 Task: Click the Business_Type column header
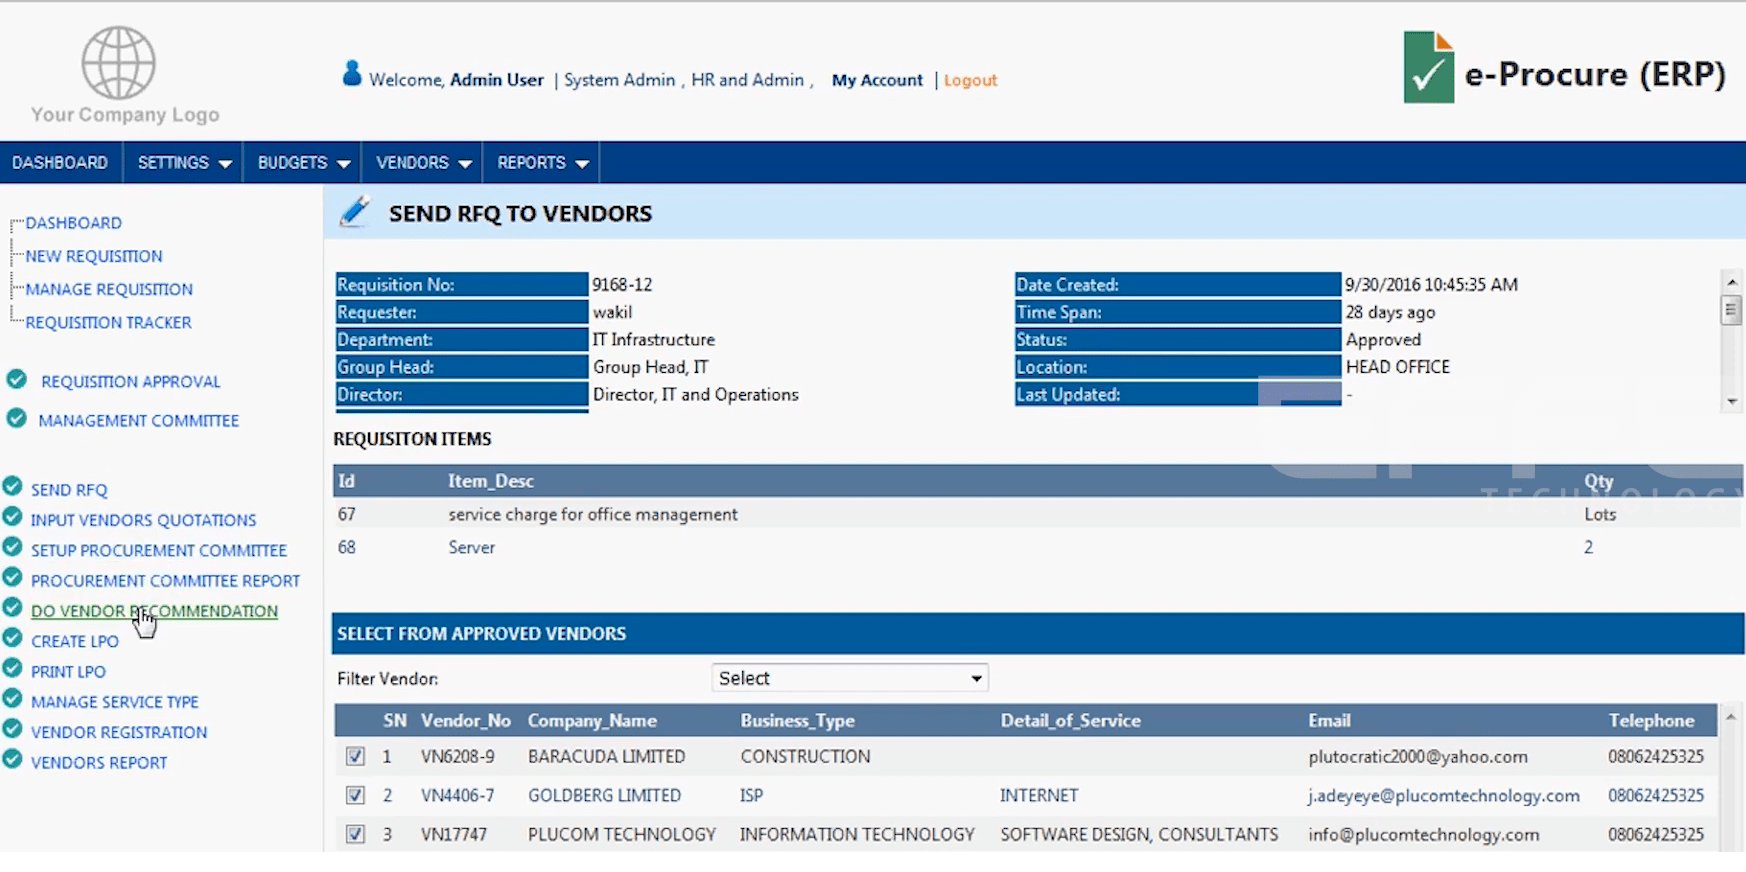tap(798, 721)
